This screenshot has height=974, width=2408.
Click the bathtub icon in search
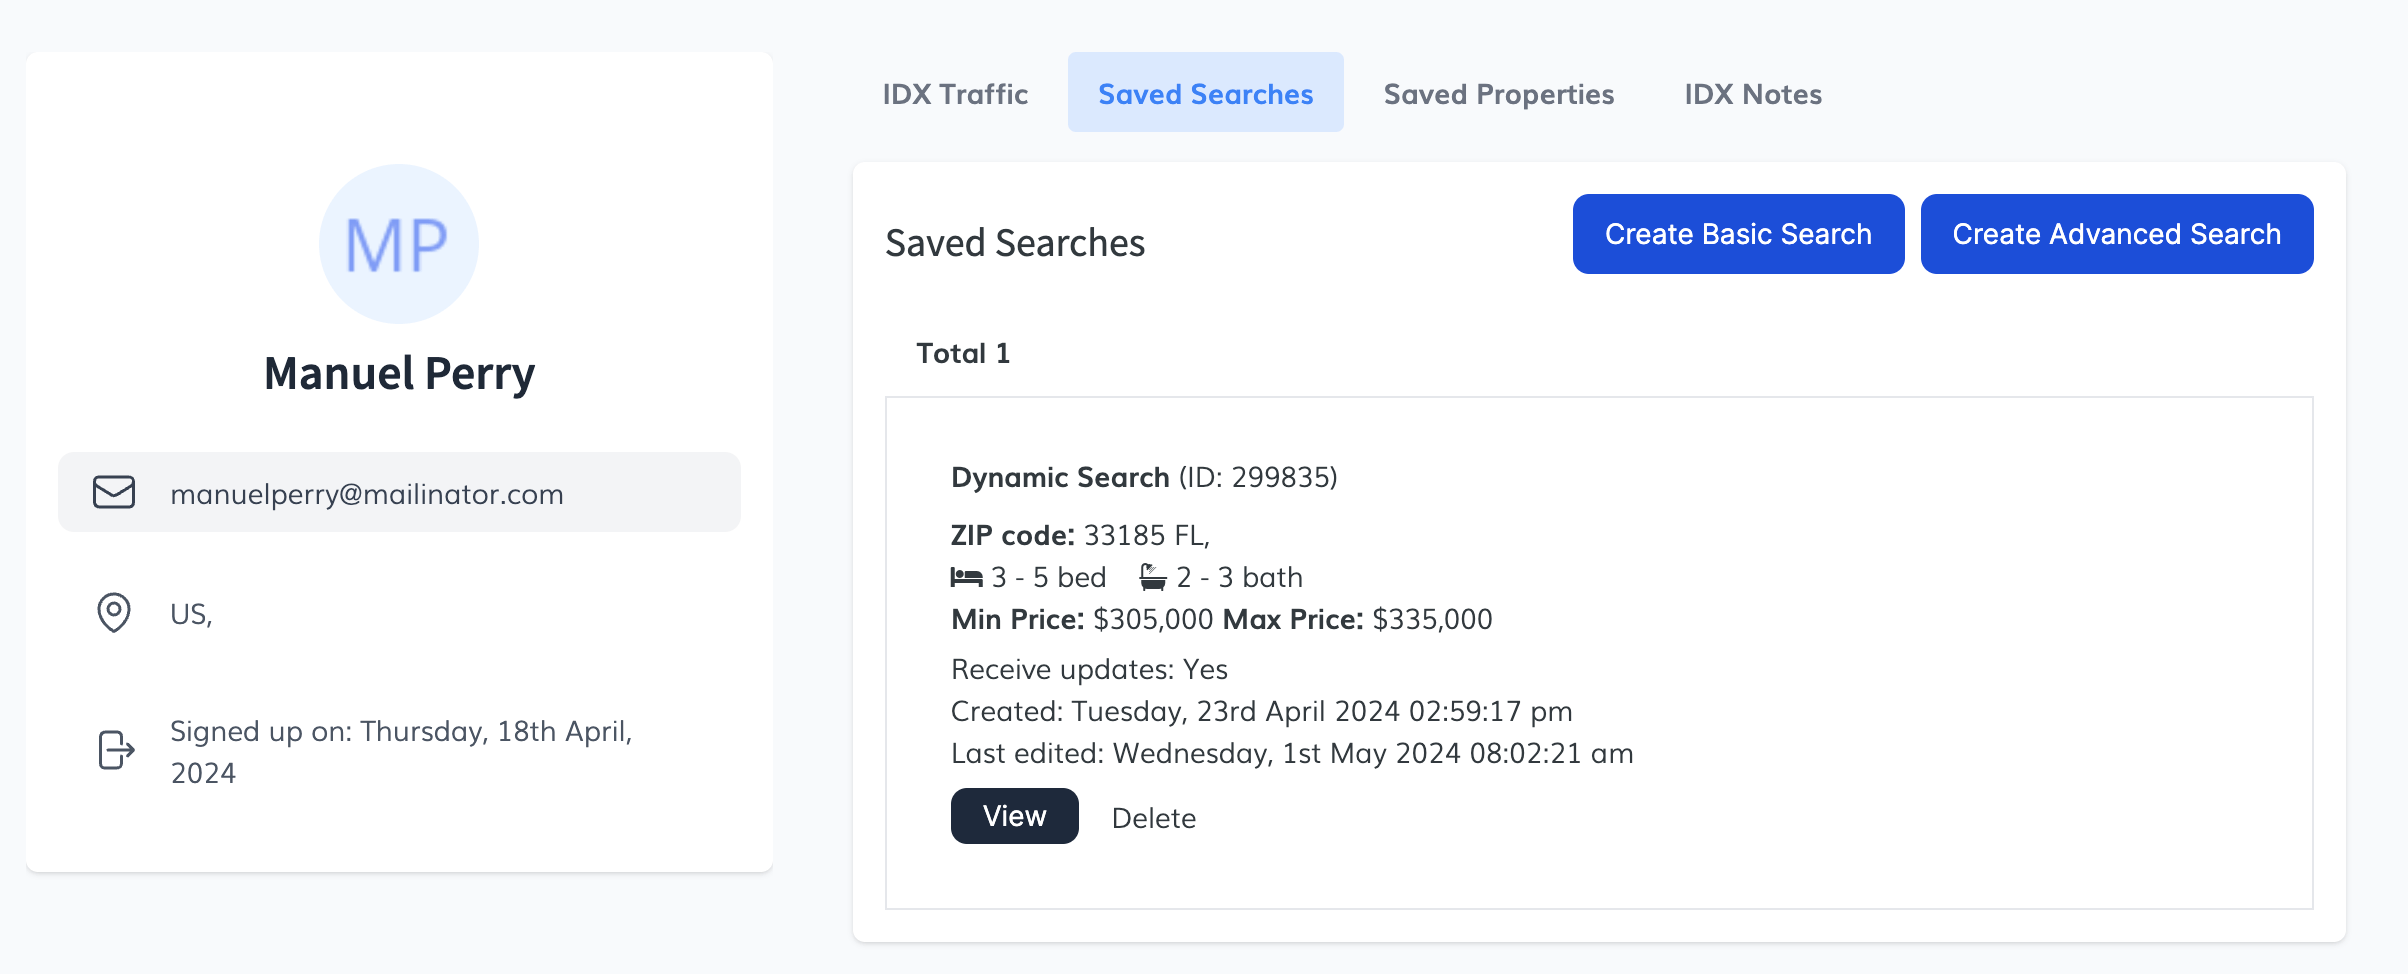(x=1153, y=577)
